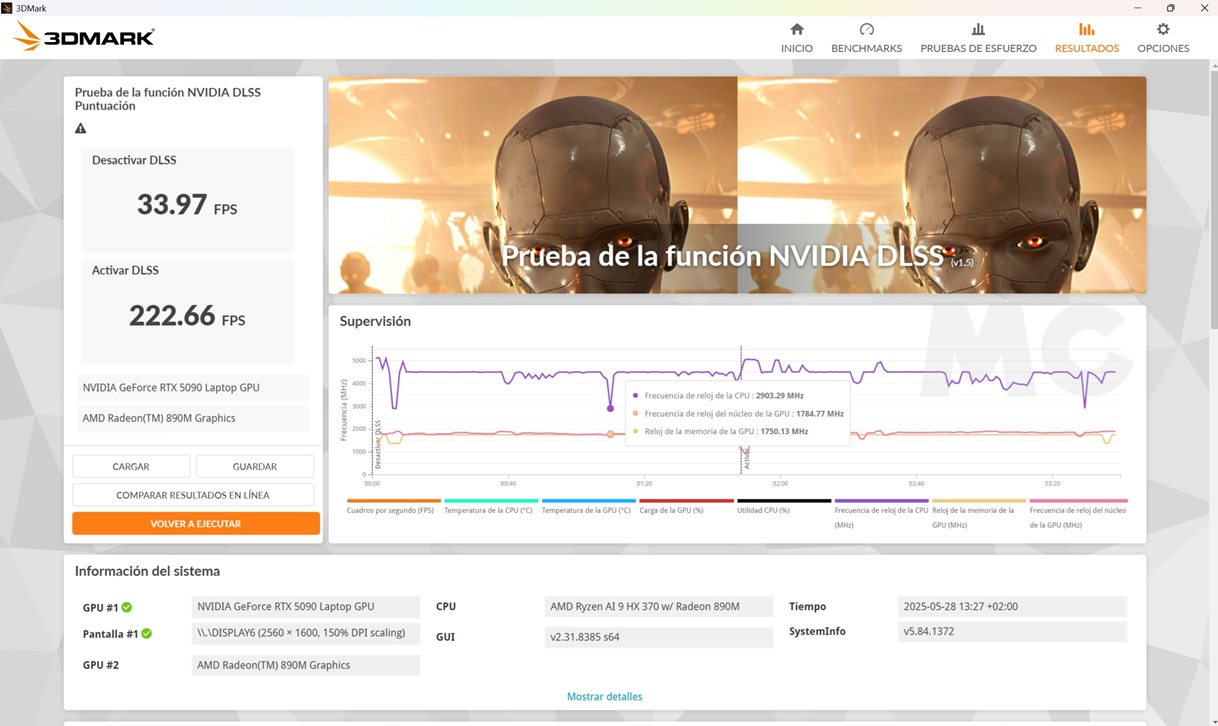Image resolution: width=1218 pixels, height=726 pixels.
Task: Click the CARGAR button
Action: (131, 466)
